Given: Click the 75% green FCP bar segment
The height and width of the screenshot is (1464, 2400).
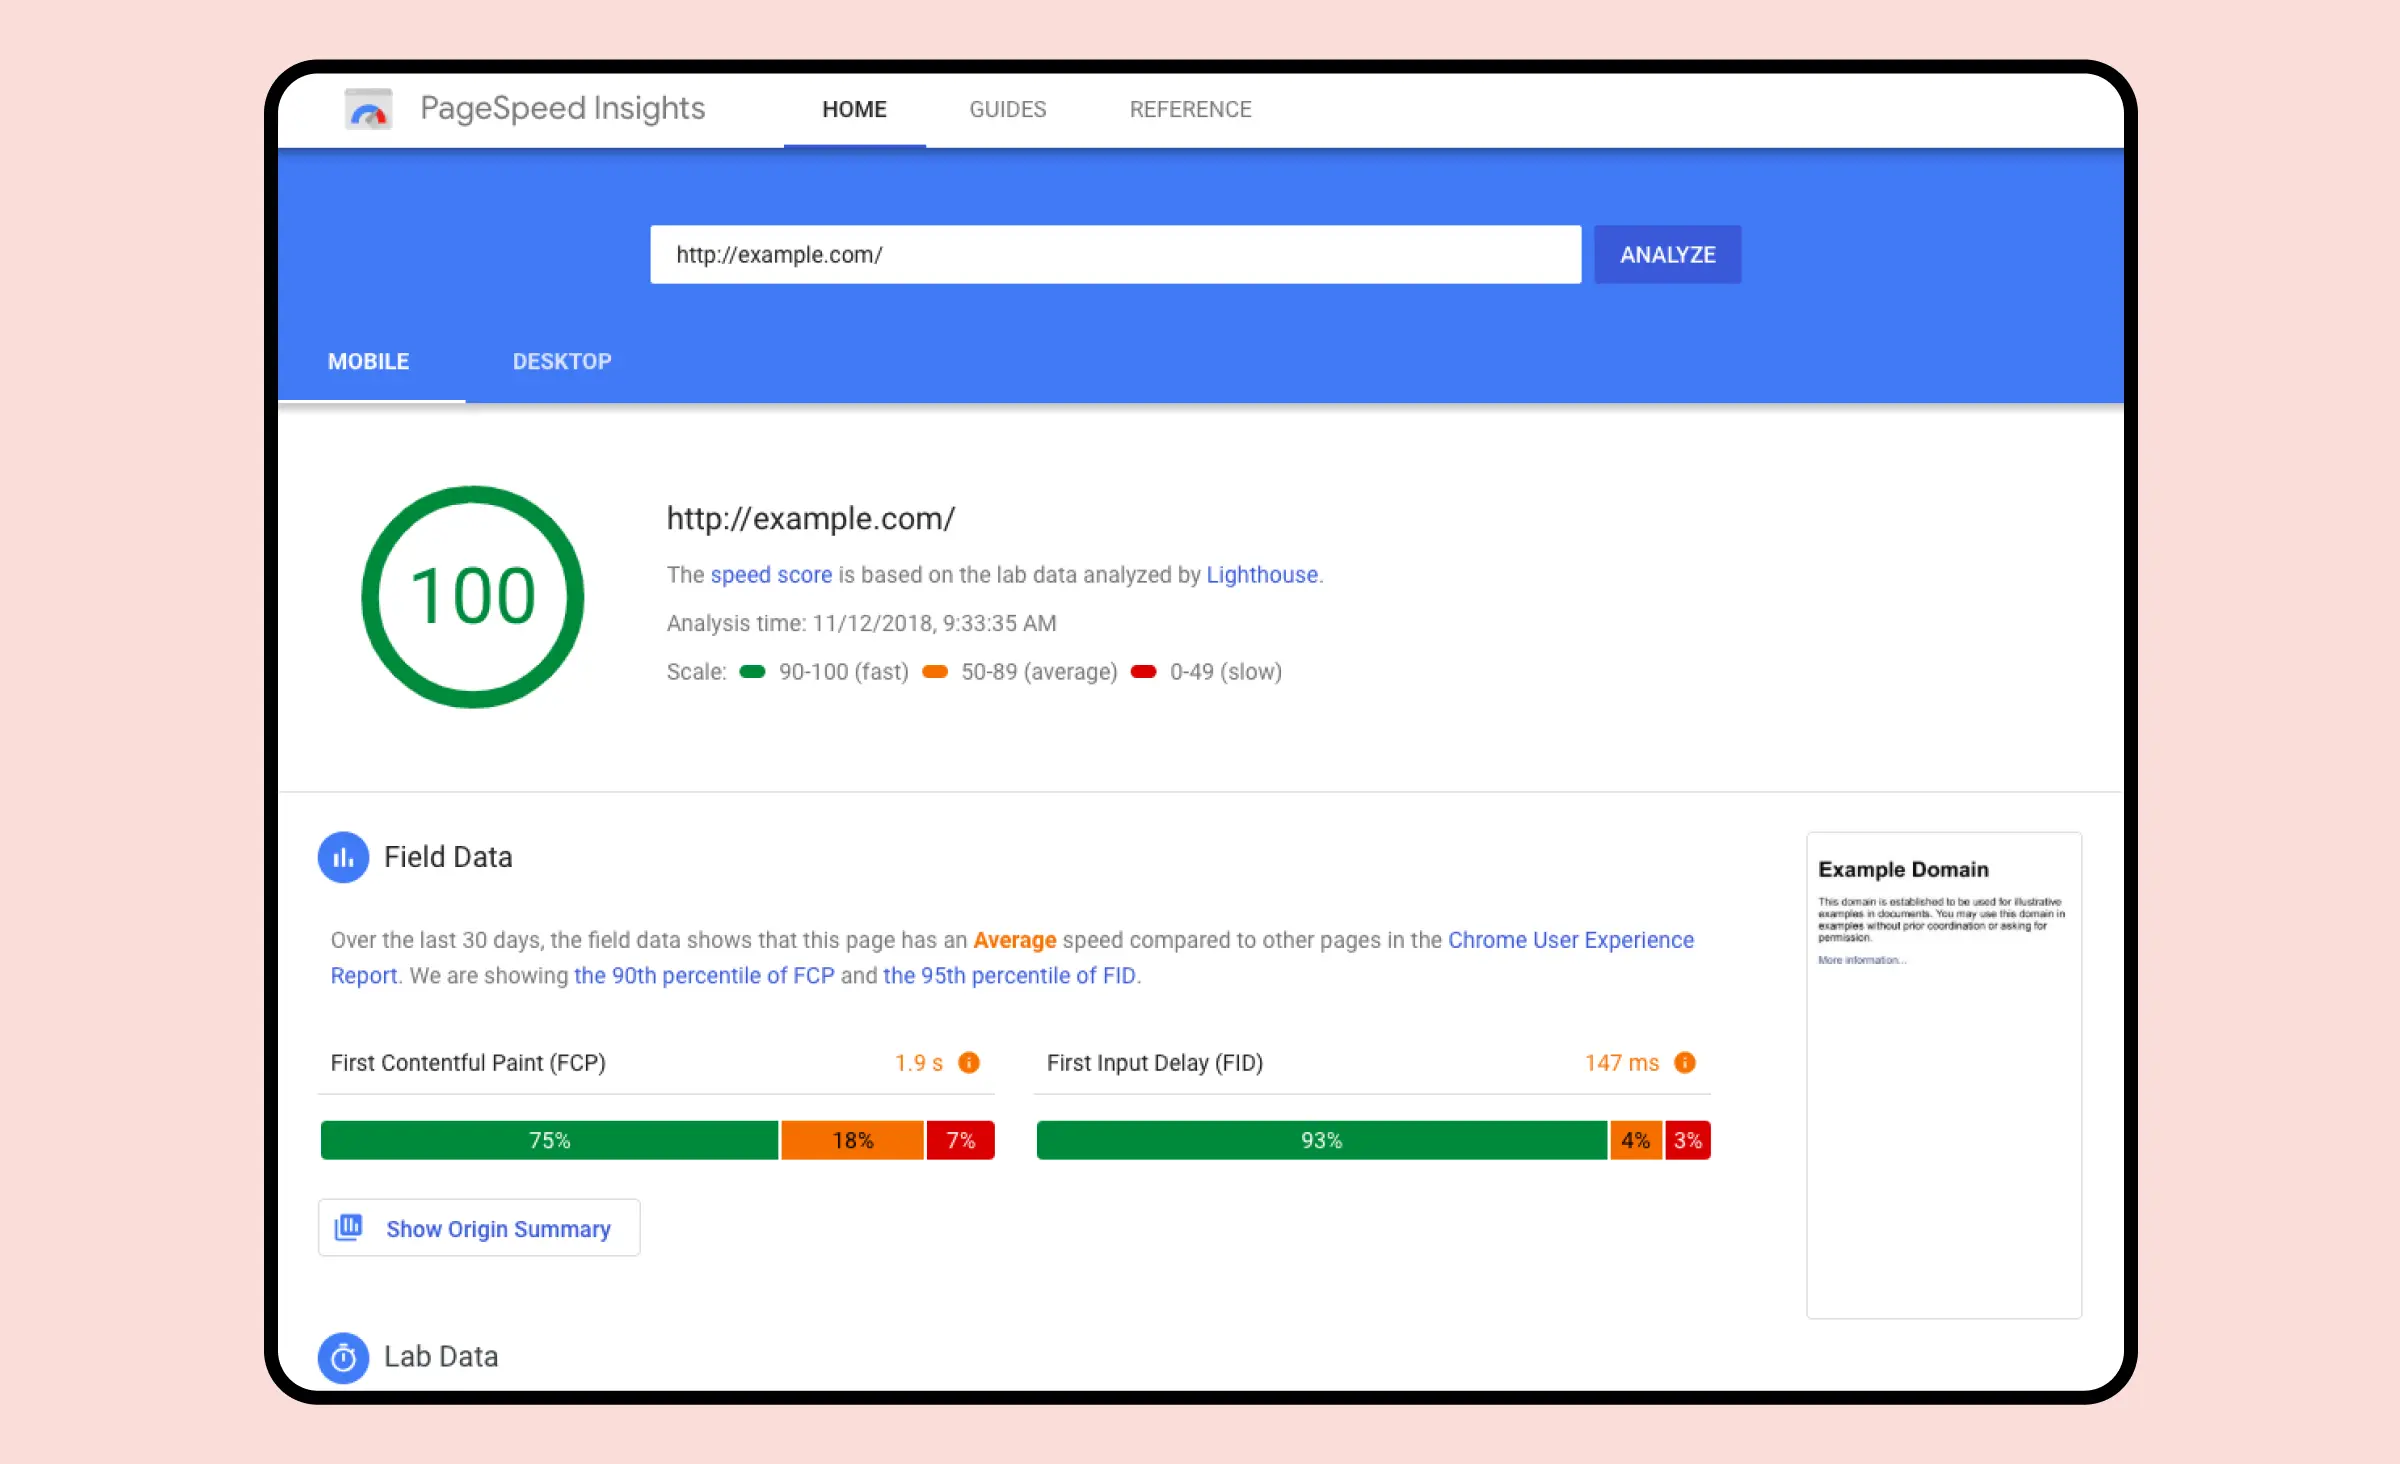Looking at the screenshot, I should tap(548, 1140).
